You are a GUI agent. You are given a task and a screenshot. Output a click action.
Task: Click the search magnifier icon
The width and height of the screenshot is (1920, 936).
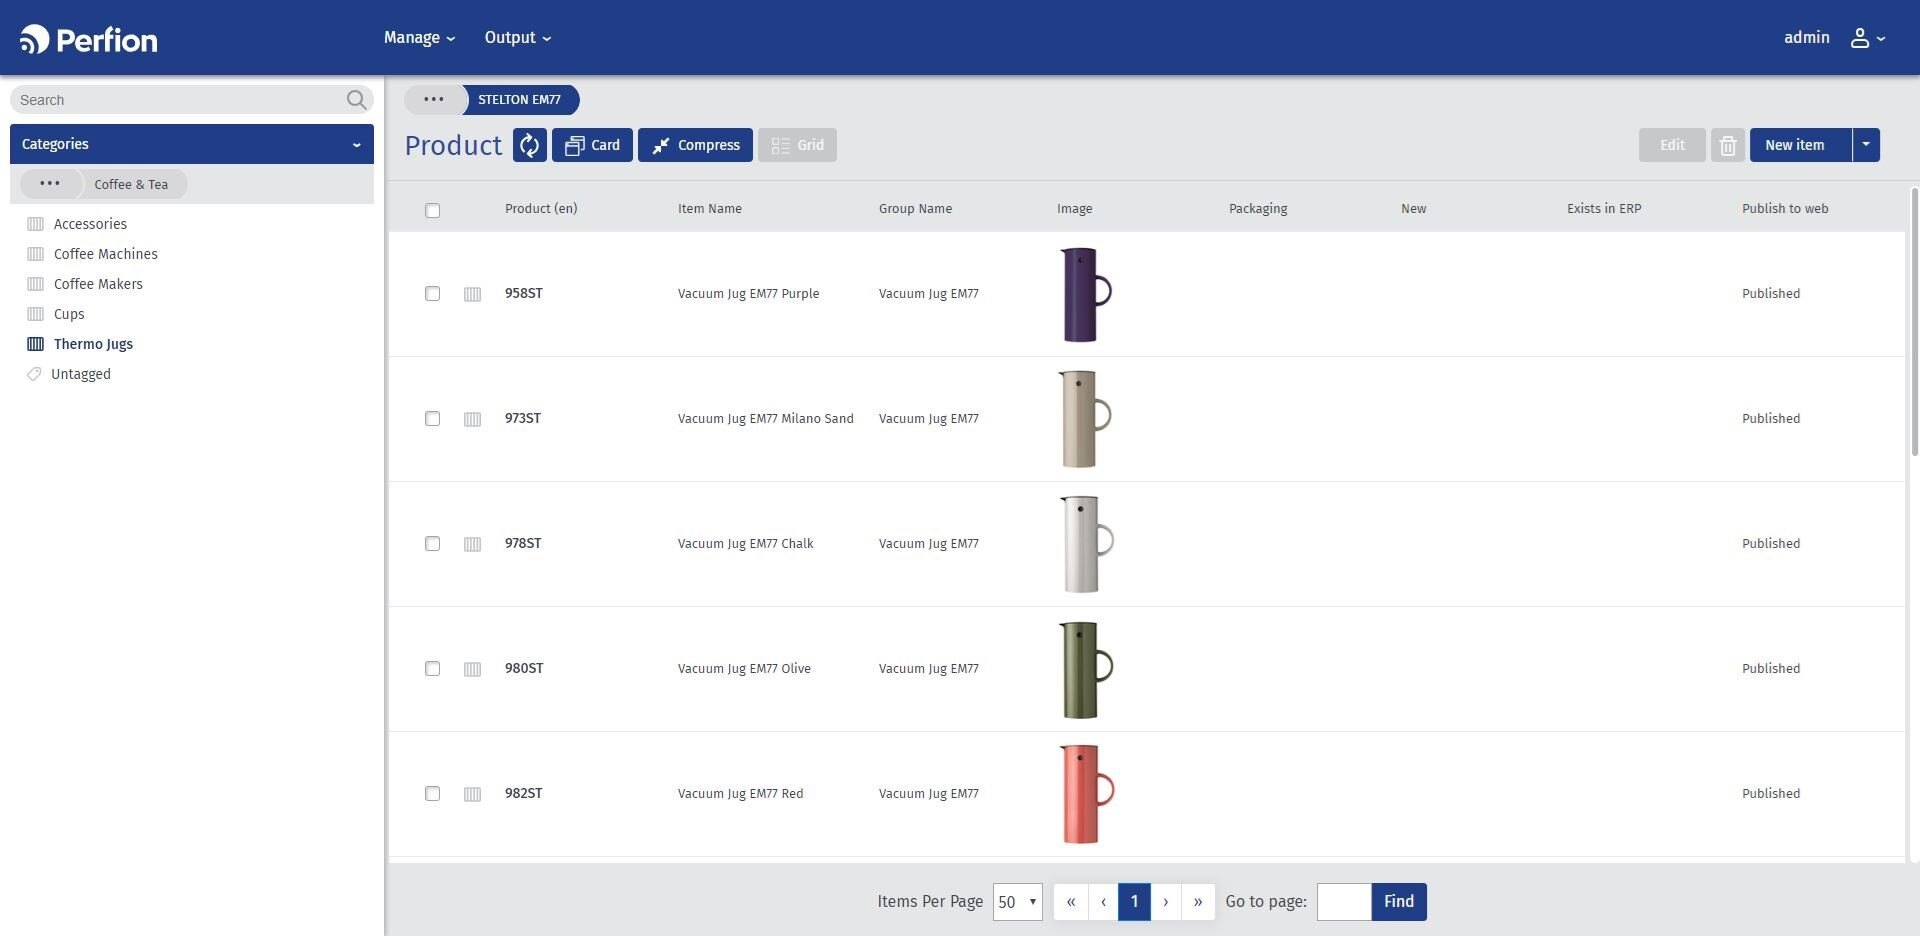(x=356, y=99)
